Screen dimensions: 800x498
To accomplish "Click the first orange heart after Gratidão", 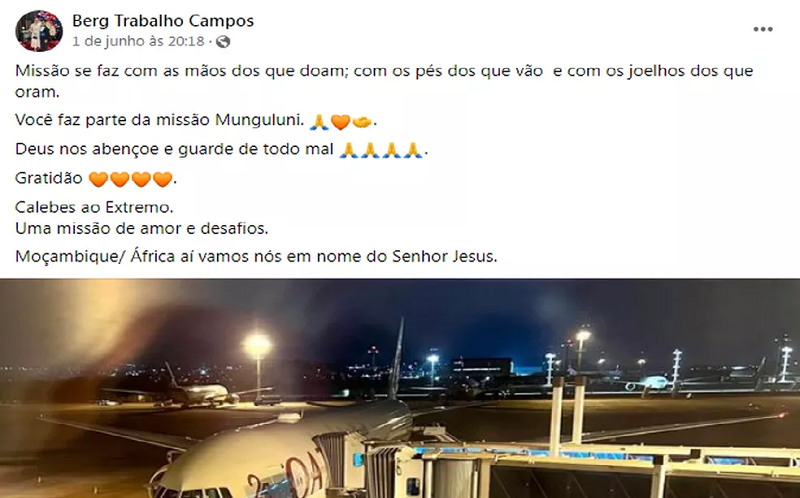I will 98,180.
